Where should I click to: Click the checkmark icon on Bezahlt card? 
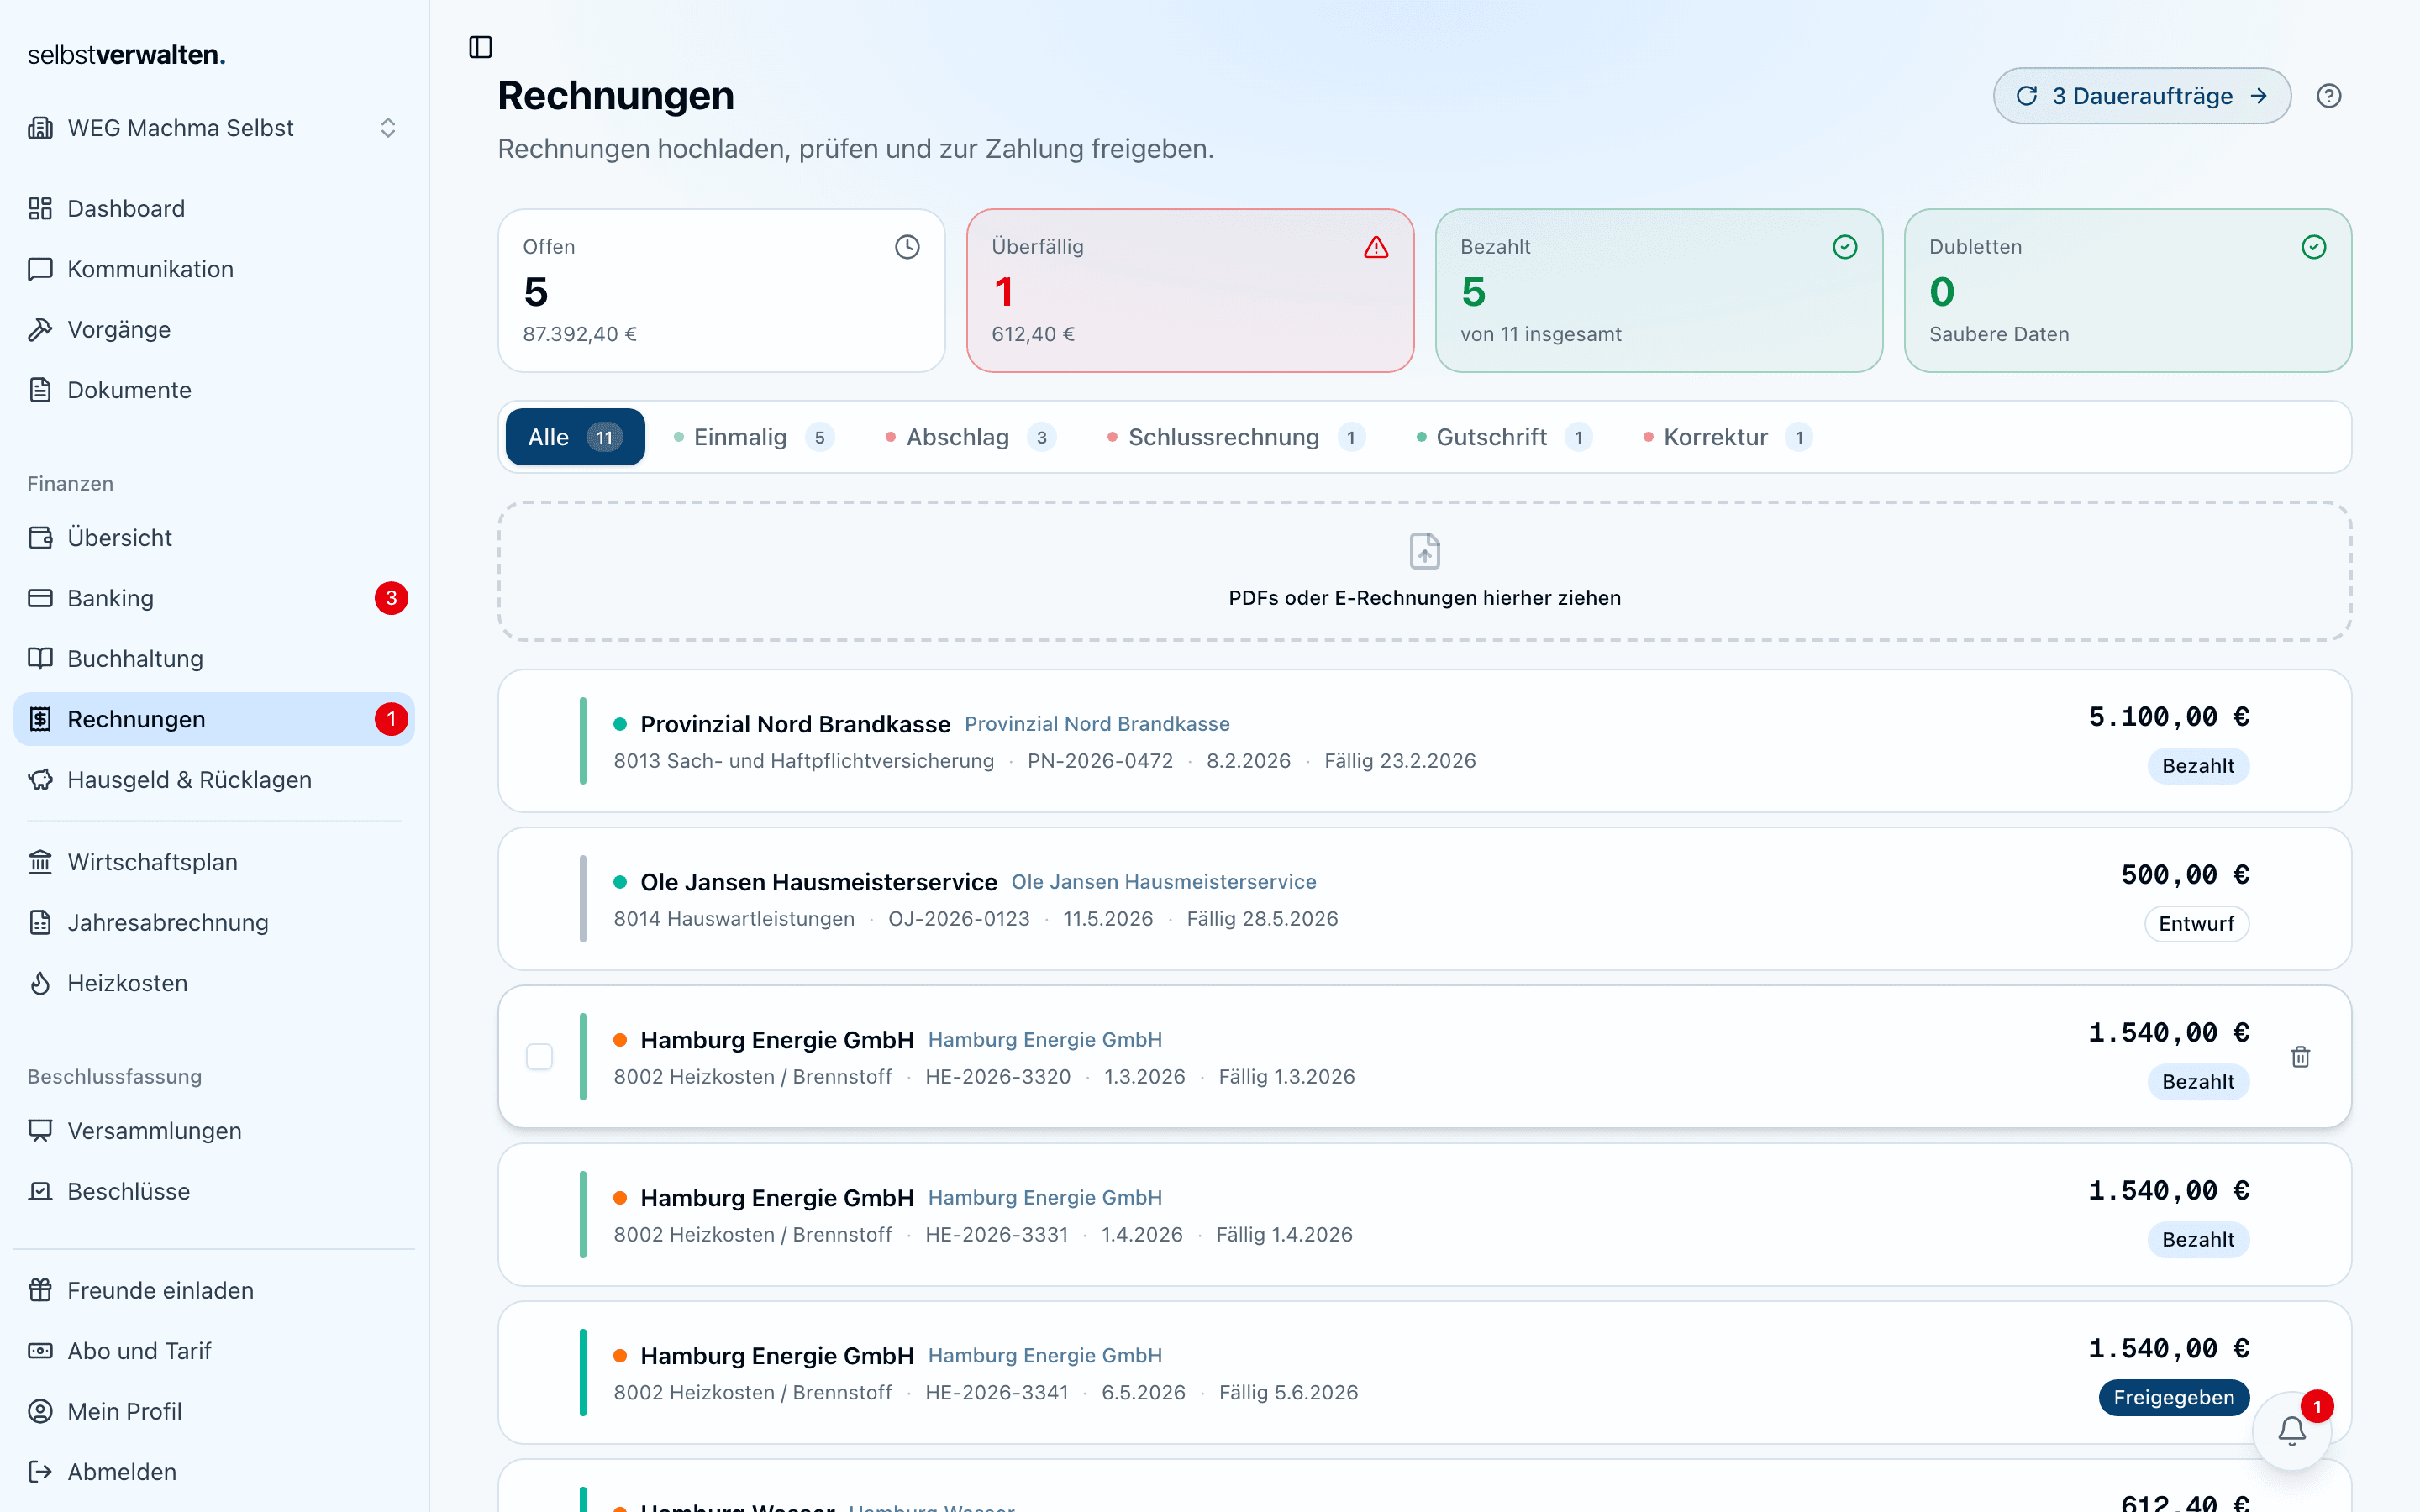click(1845, 247)
